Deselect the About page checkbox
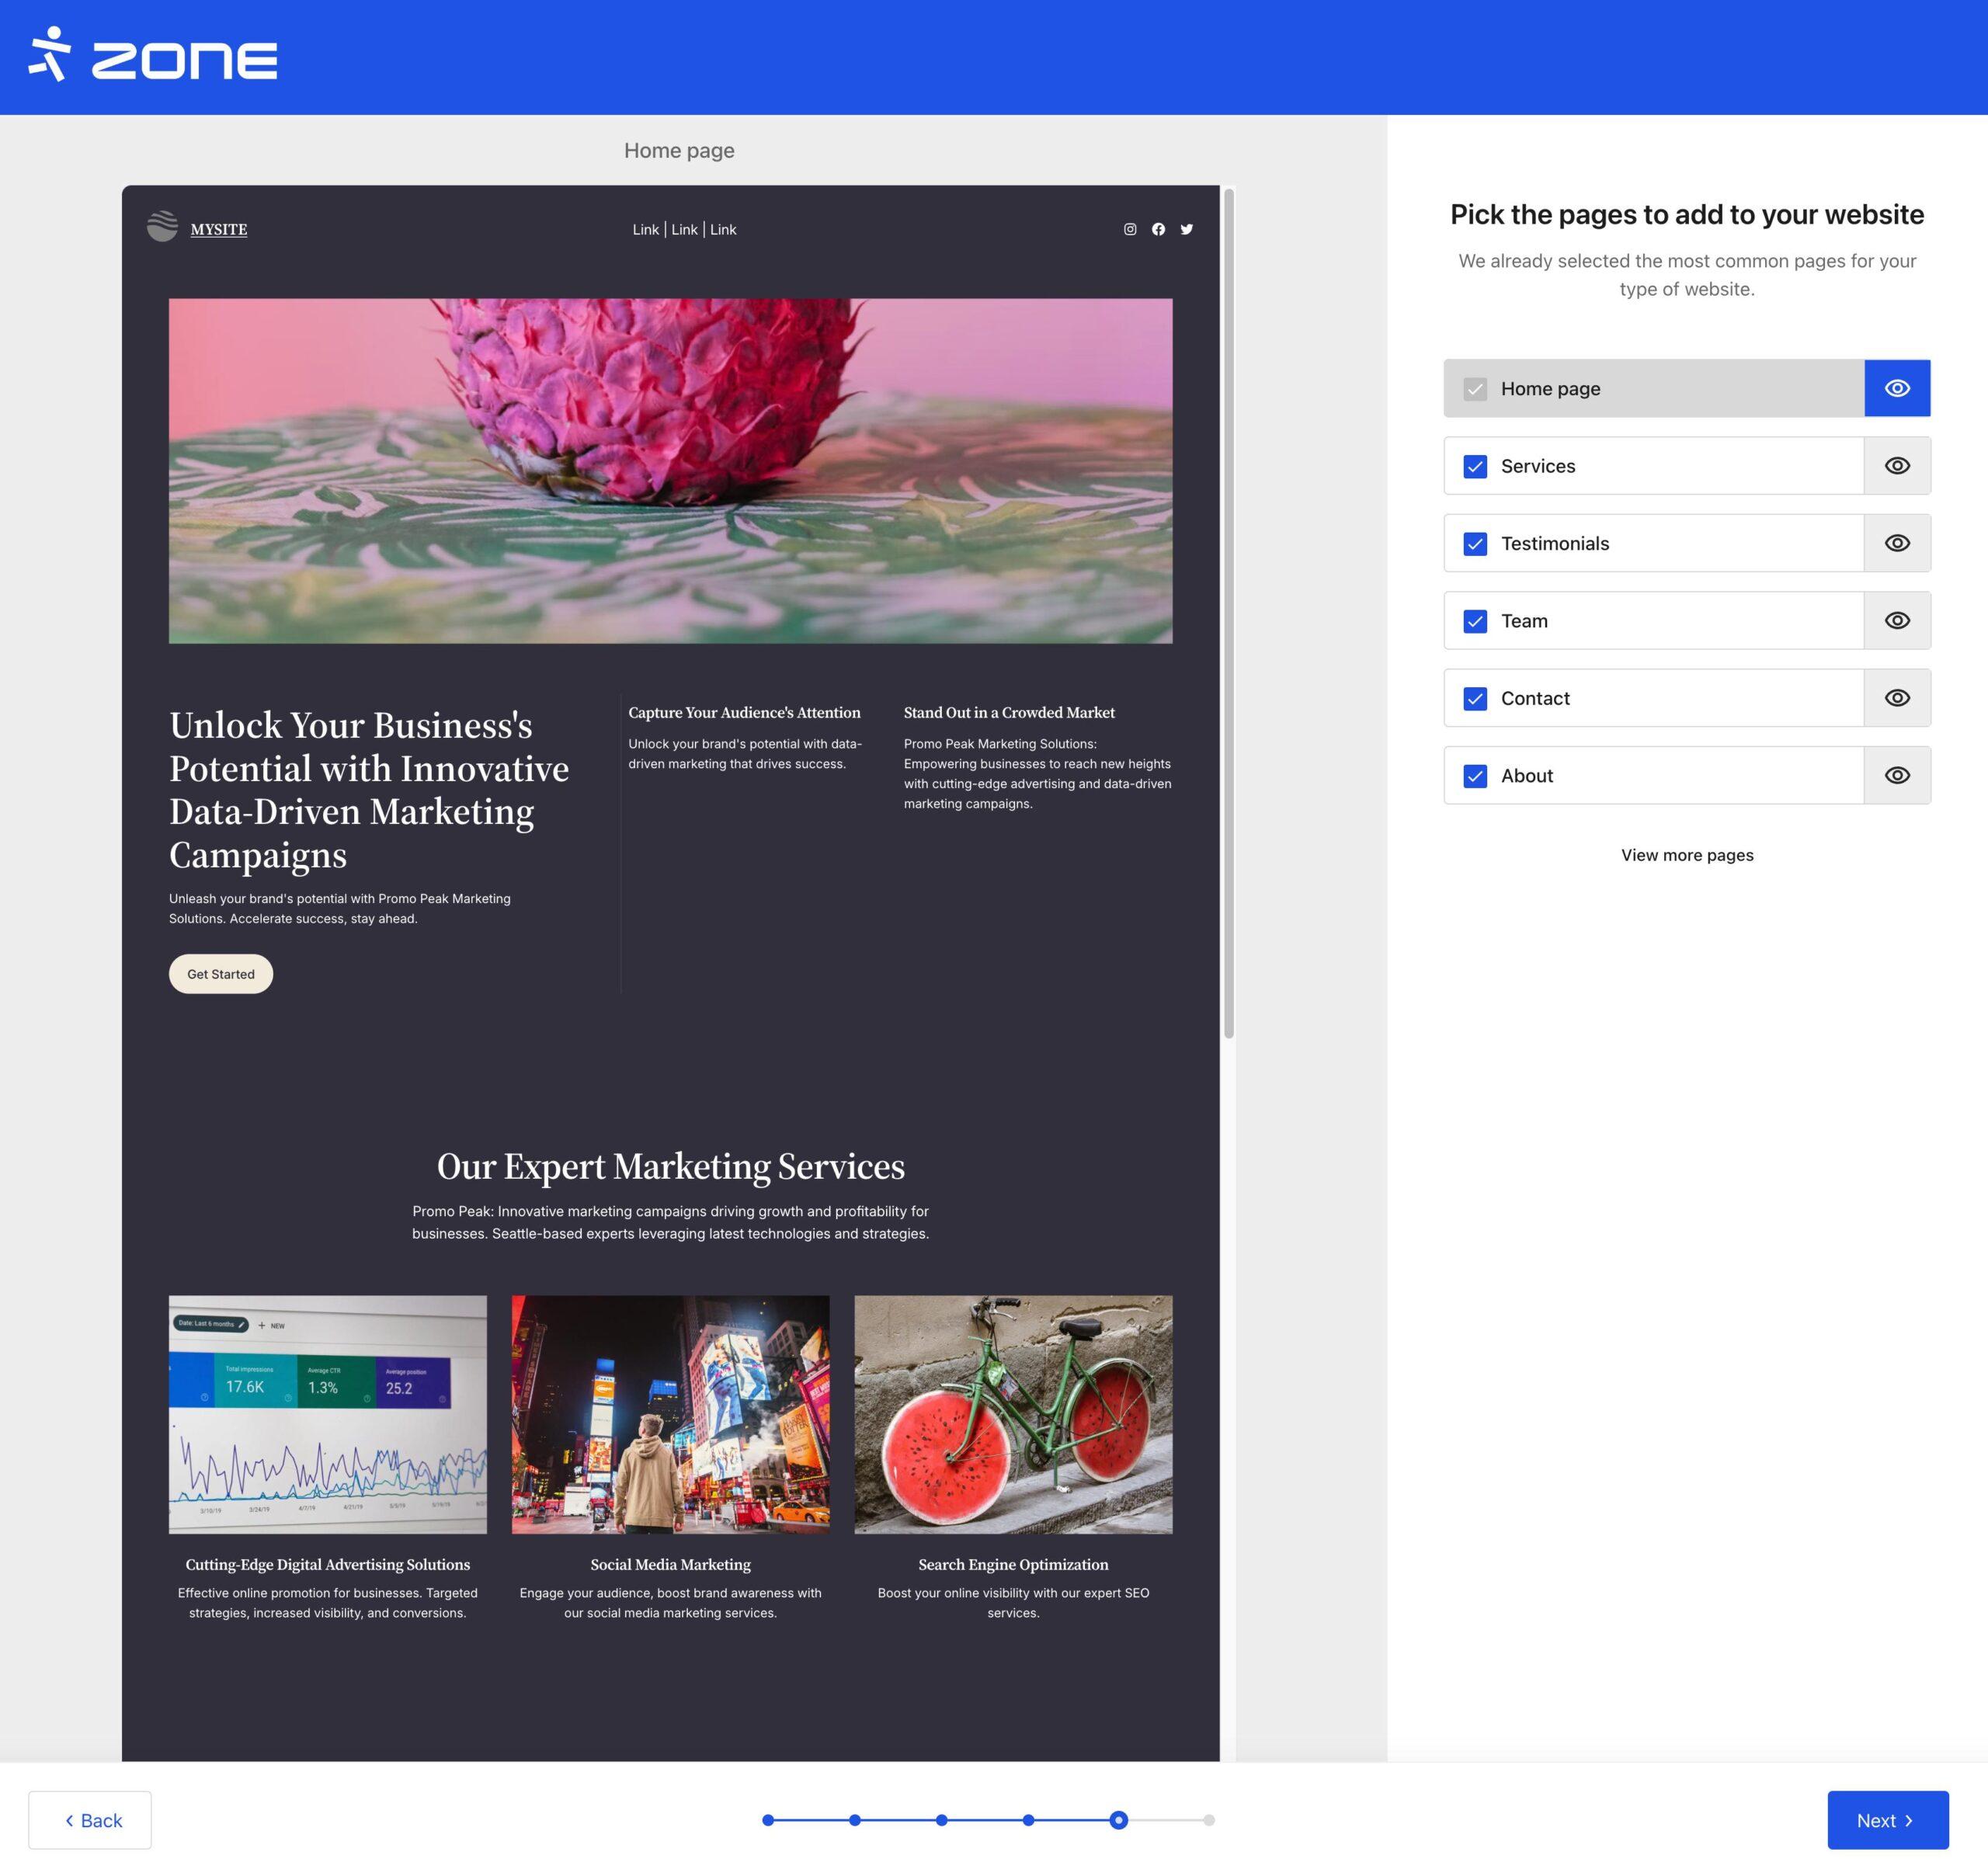 1474,776
